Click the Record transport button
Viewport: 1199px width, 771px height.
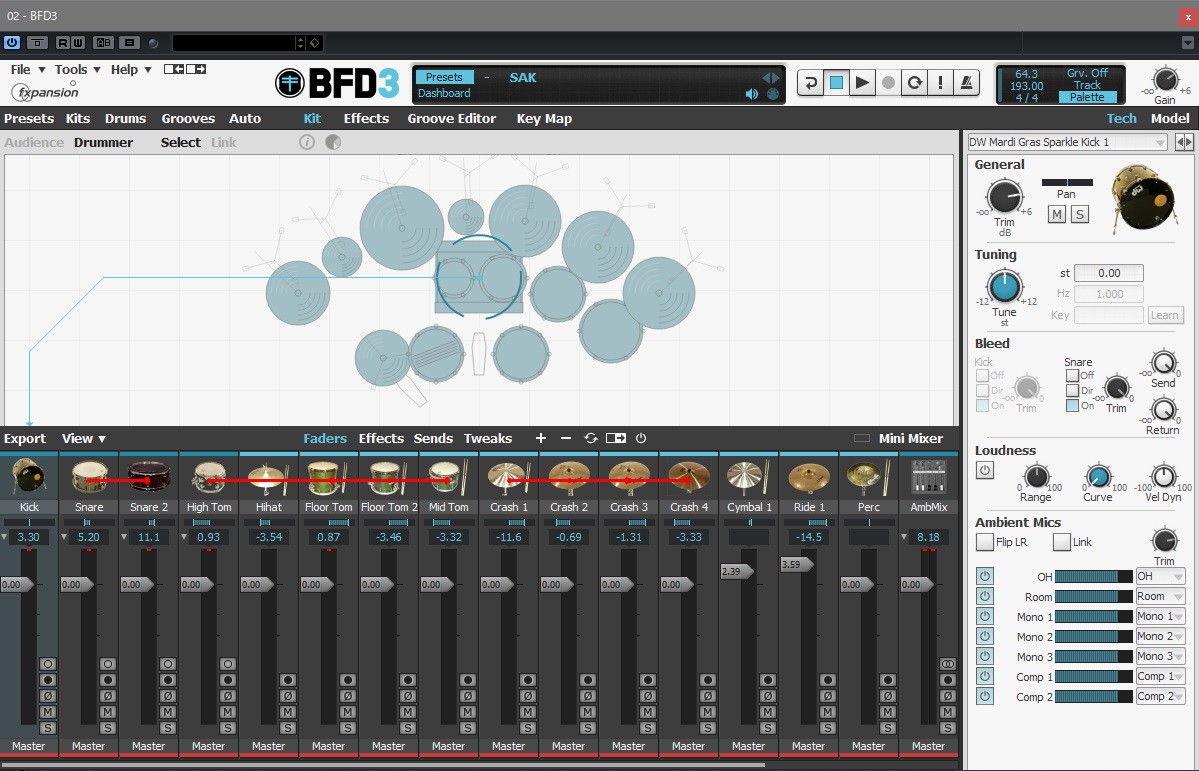point(888,83)
